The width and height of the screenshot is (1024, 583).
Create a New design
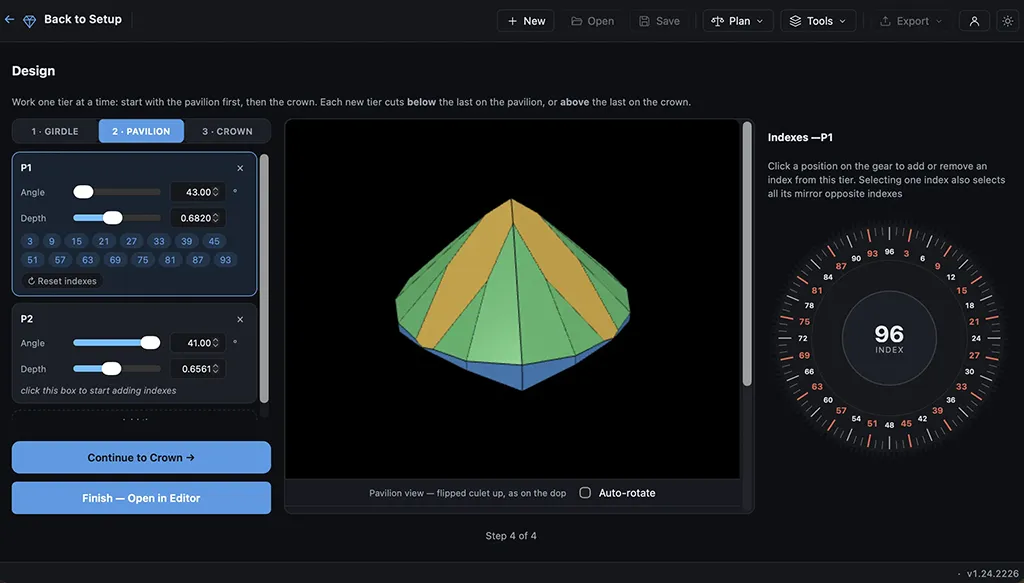[x=526, y=21]
